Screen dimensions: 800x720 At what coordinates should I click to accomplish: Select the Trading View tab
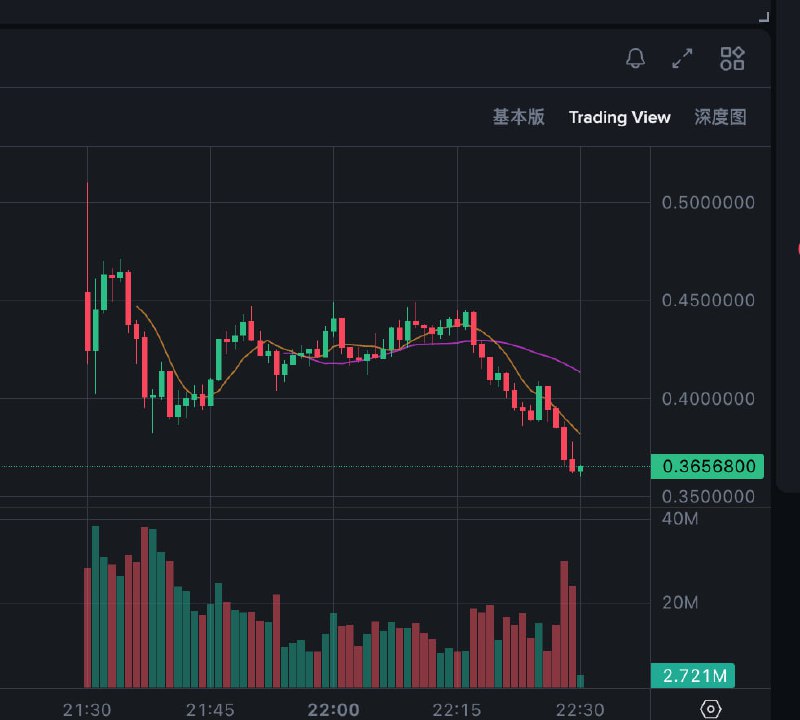coord(619,117)
